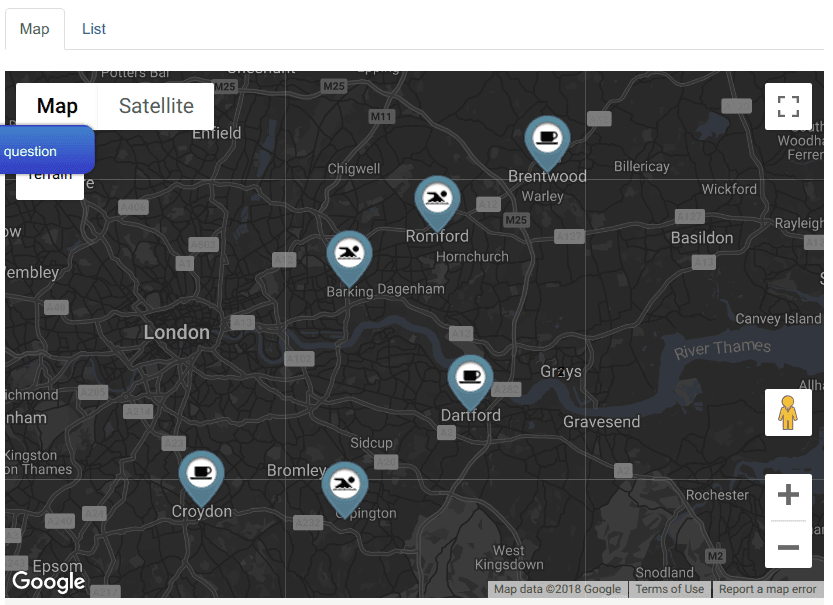Zoom in with the plus button
The image size is (833, 605).
point(788,495)
